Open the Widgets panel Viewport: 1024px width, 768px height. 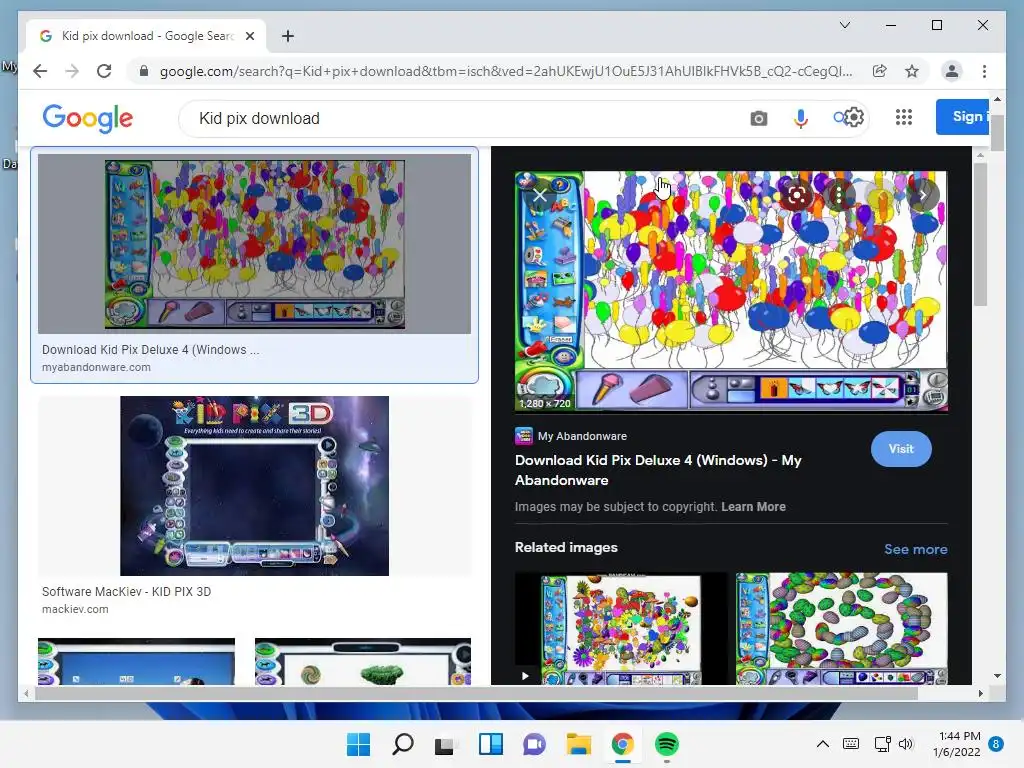tap(490, 744)
